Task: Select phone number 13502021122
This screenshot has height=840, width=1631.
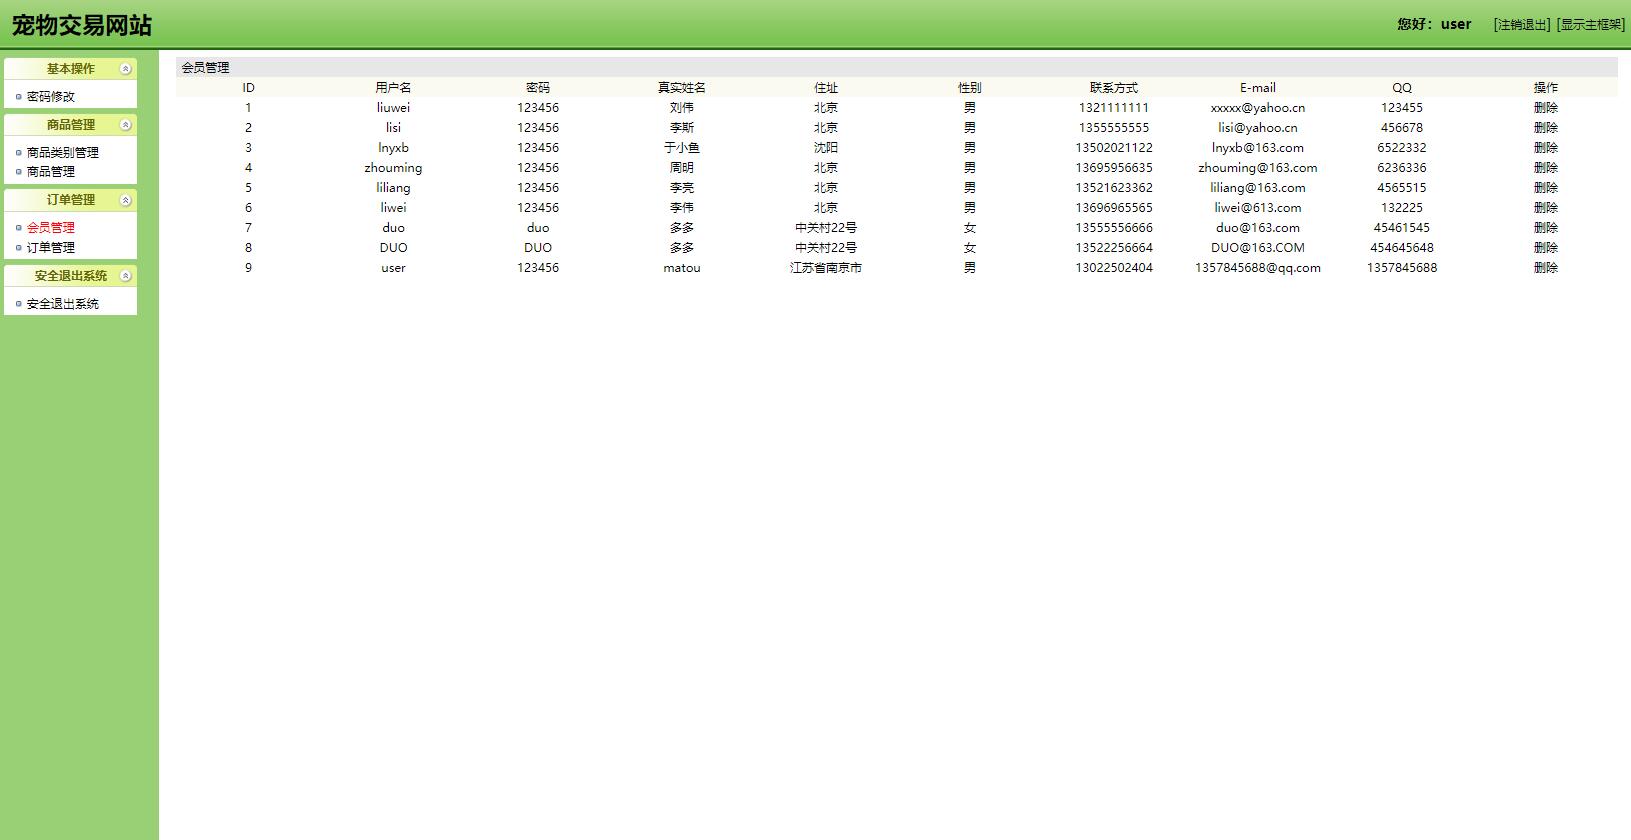Action: pos(1114,148)
